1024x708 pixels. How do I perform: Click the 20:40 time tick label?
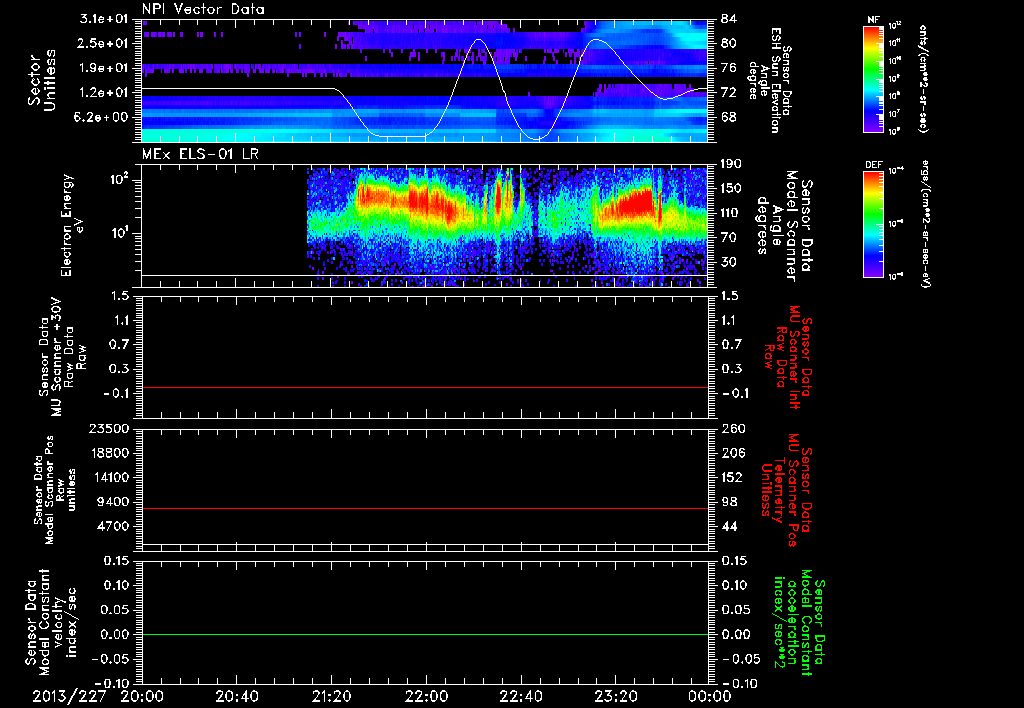[236, 696]
